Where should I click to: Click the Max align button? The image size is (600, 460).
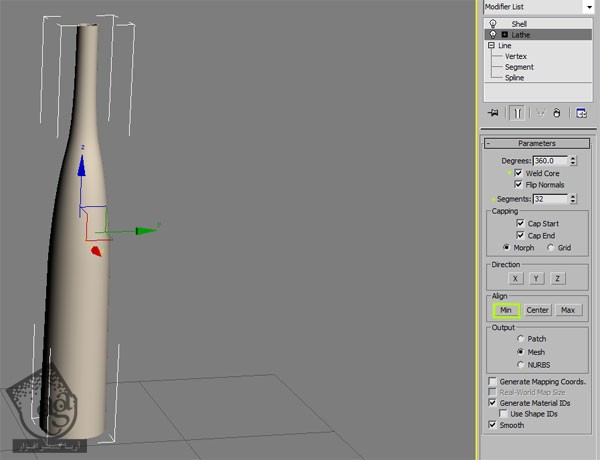coord(569,310)
